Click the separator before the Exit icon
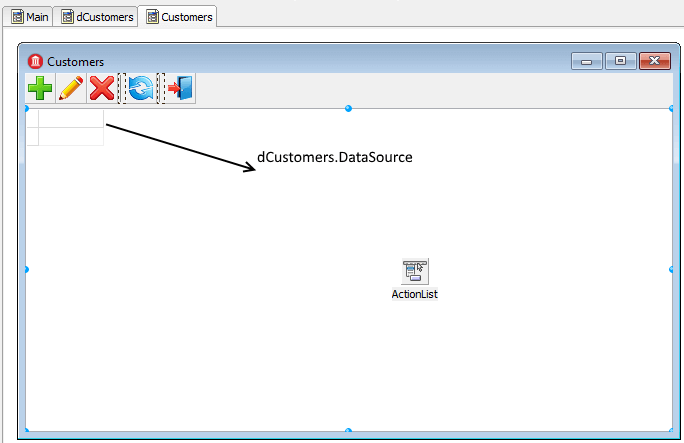 pos(162,89)
